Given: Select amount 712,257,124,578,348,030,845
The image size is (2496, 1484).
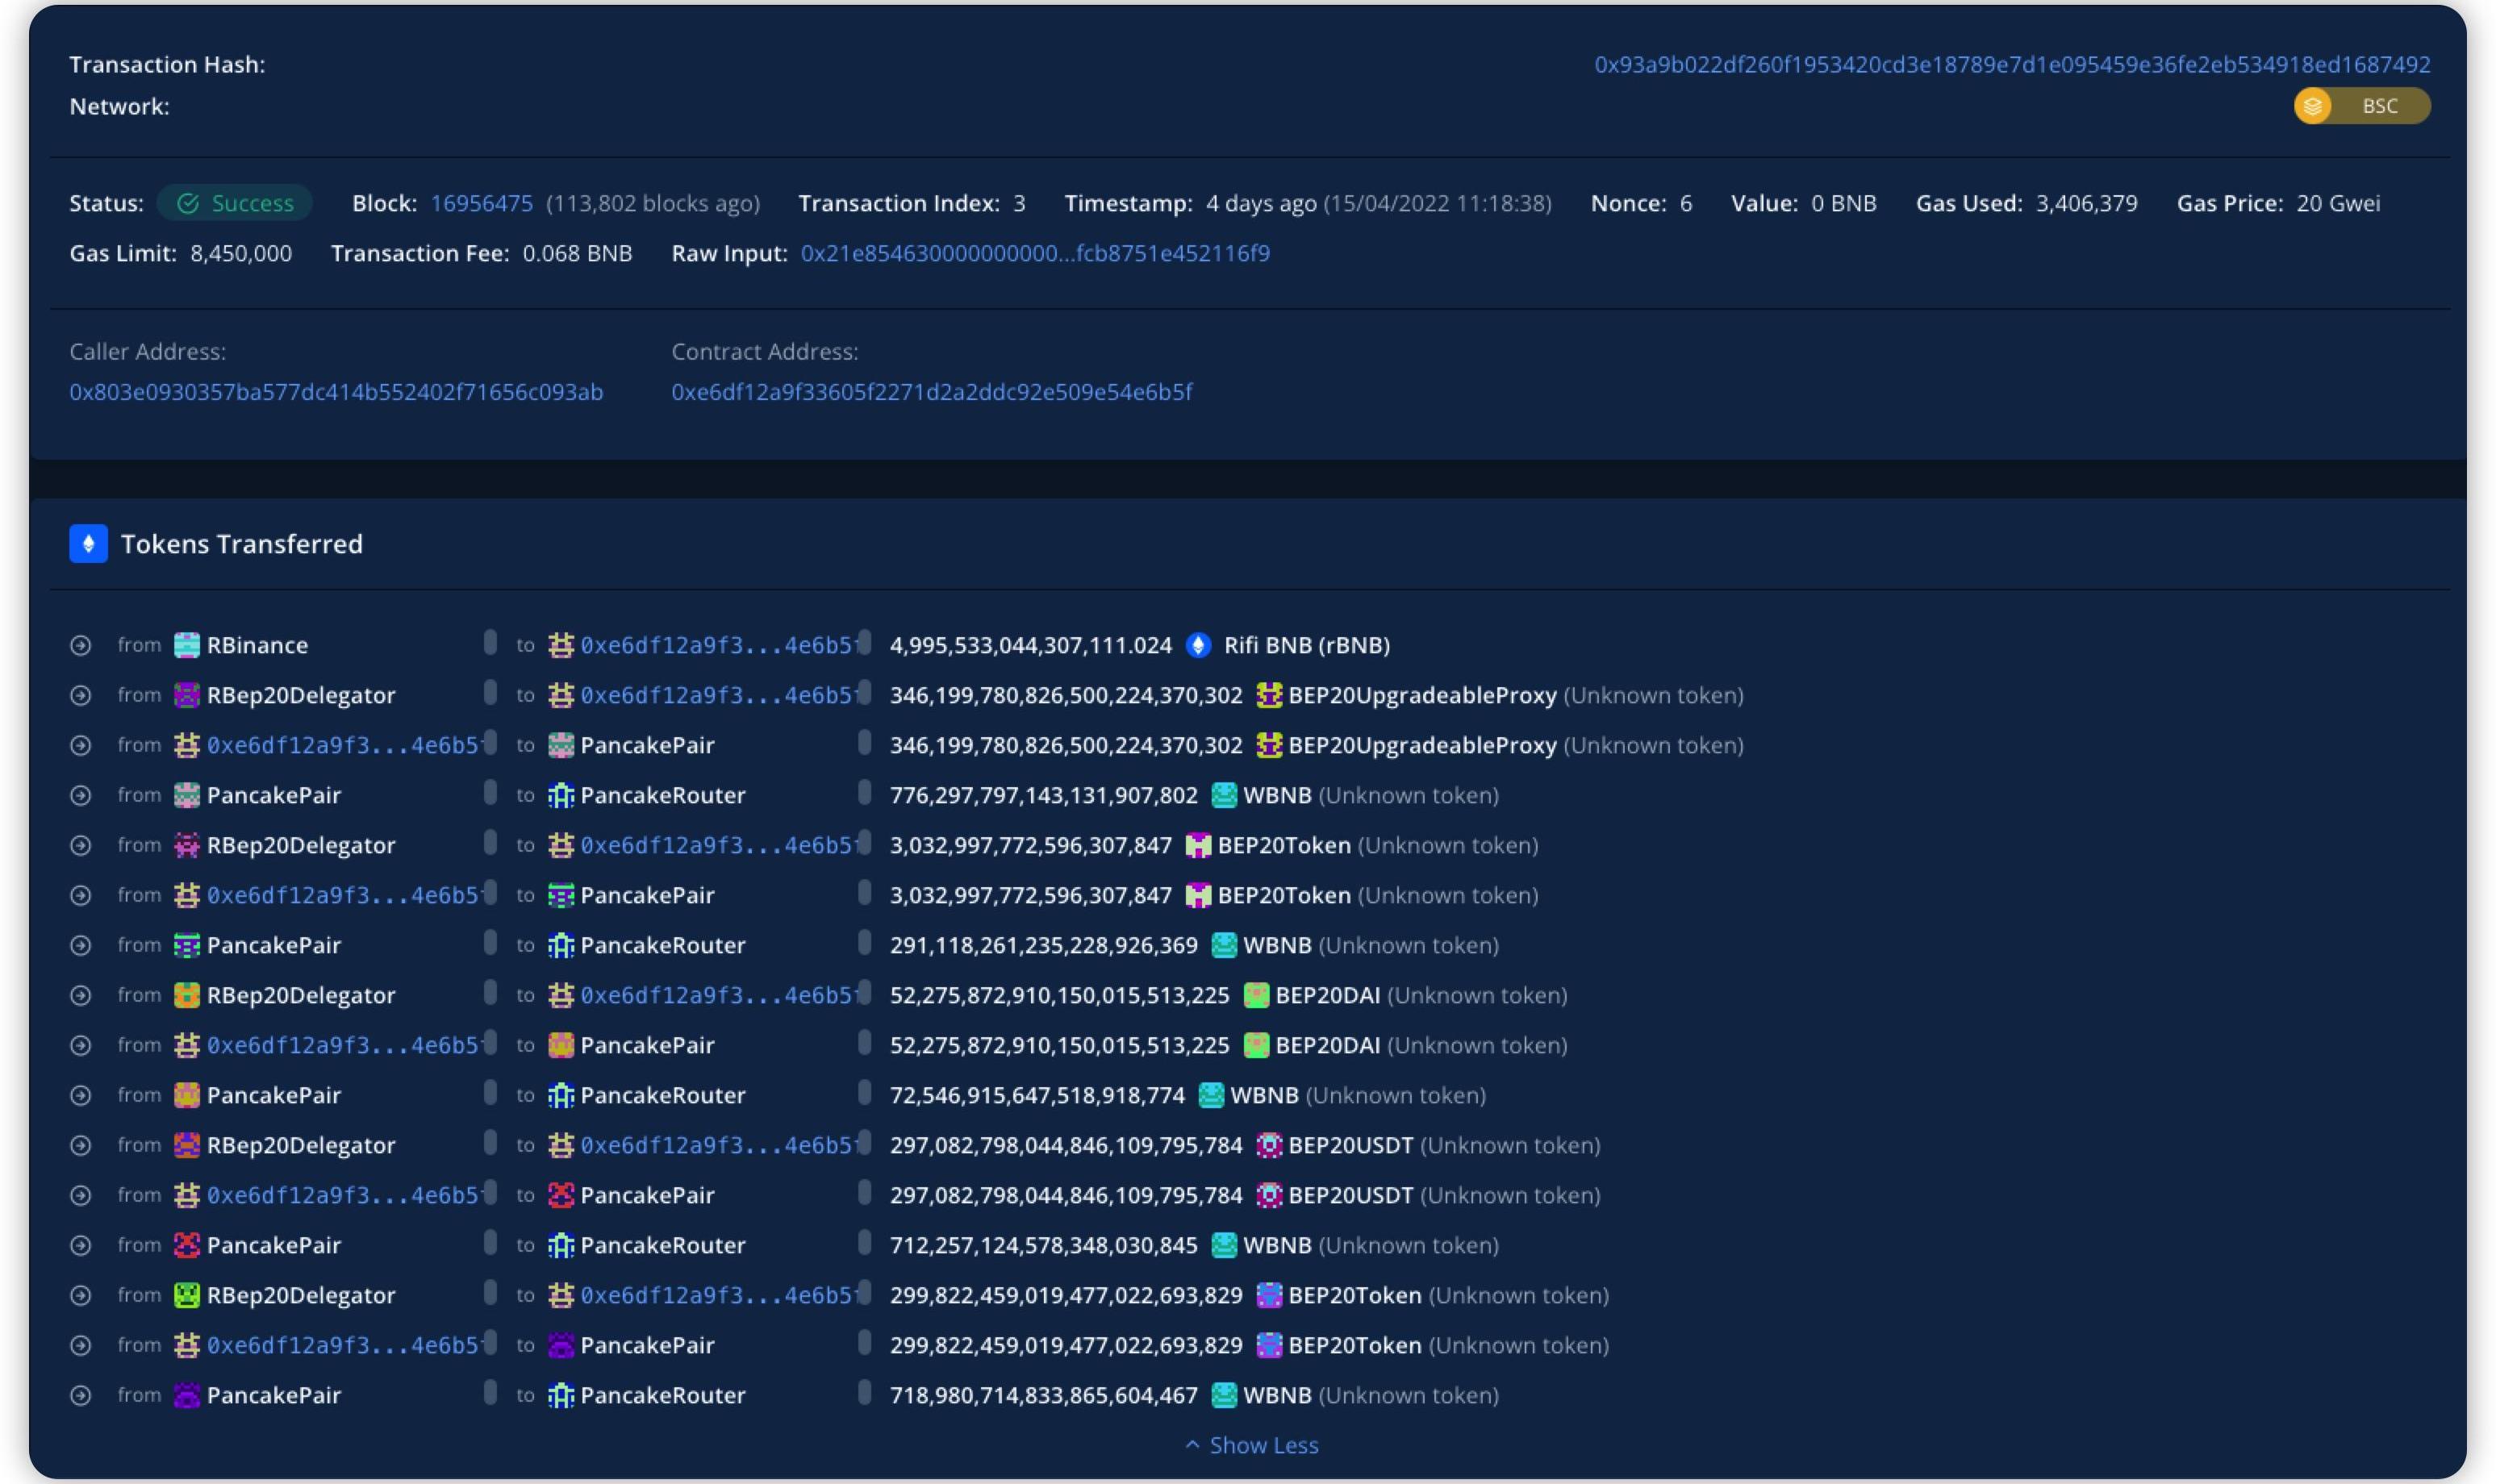Looking at the screenshot, I should 1044,1245.
